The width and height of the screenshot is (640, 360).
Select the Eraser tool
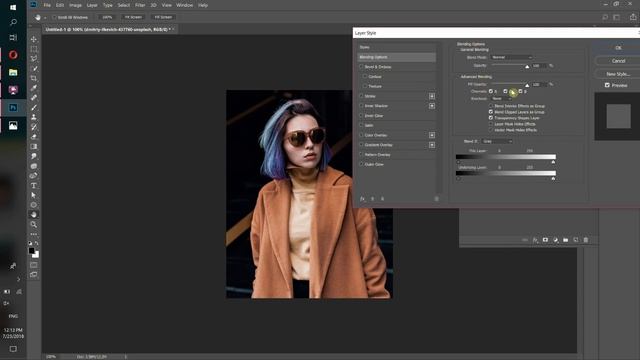pos(34,137)
